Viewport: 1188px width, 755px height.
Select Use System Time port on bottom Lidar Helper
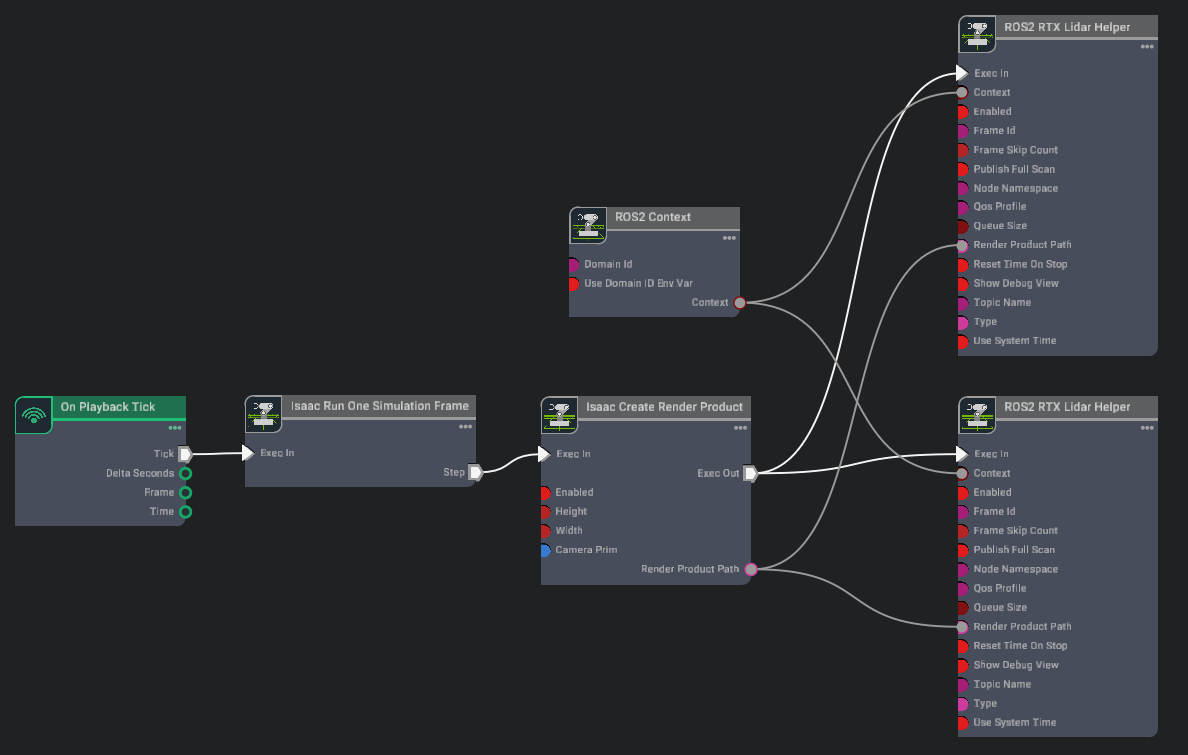tap(962, 722)
